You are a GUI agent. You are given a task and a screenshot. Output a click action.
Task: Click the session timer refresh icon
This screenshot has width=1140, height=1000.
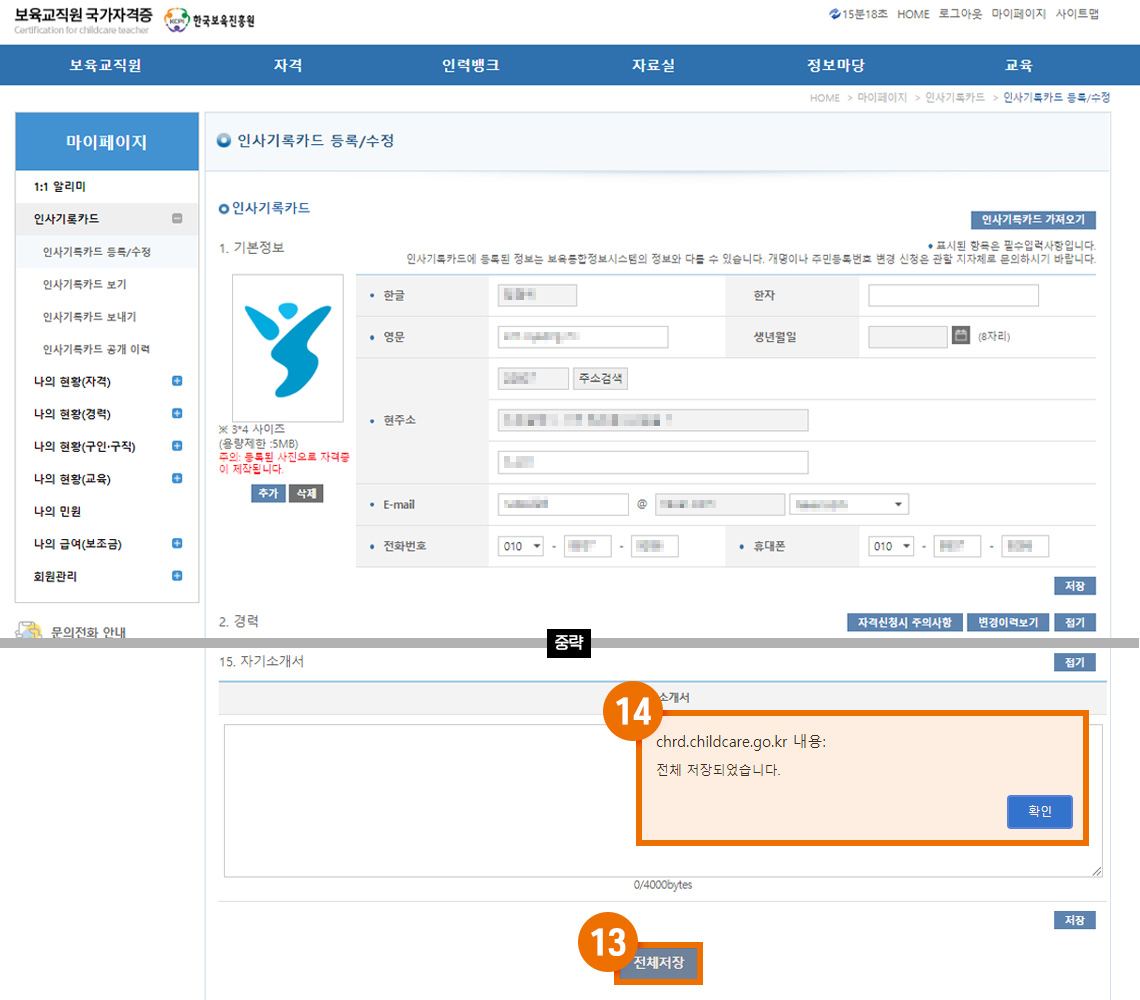[835, 15]
